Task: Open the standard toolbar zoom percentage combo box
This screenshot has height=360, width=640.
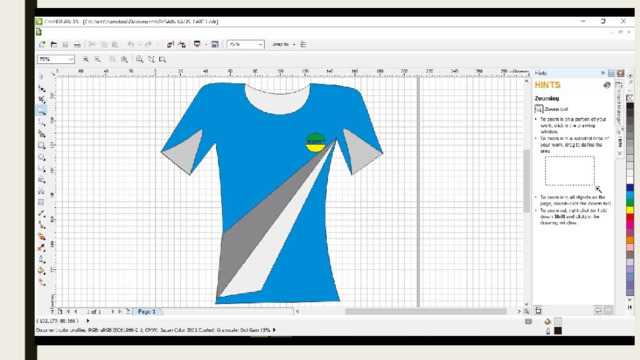Action: point(245,44)
